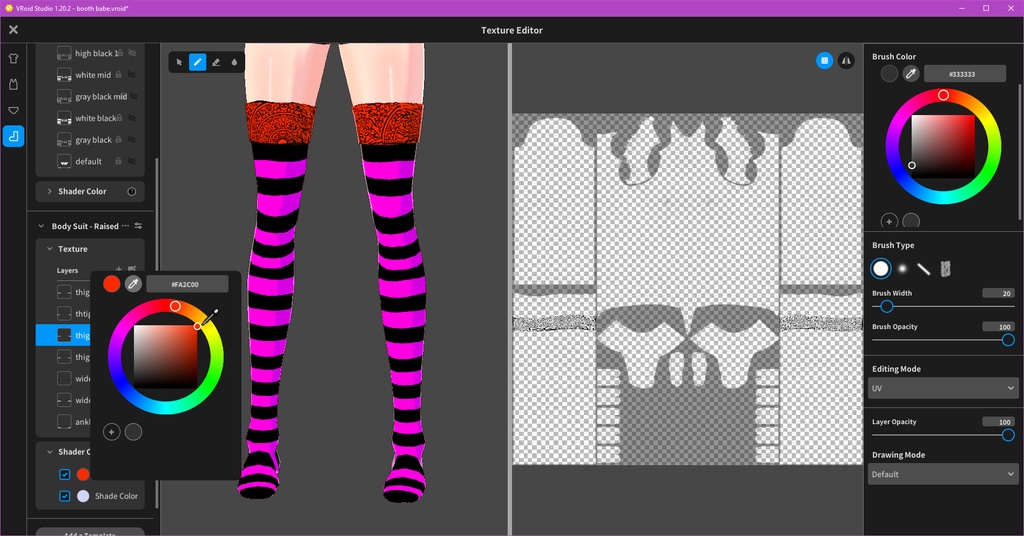Choose the flat calligraphy brush type
1024x536 pixels.
click(x=923, y=268)
